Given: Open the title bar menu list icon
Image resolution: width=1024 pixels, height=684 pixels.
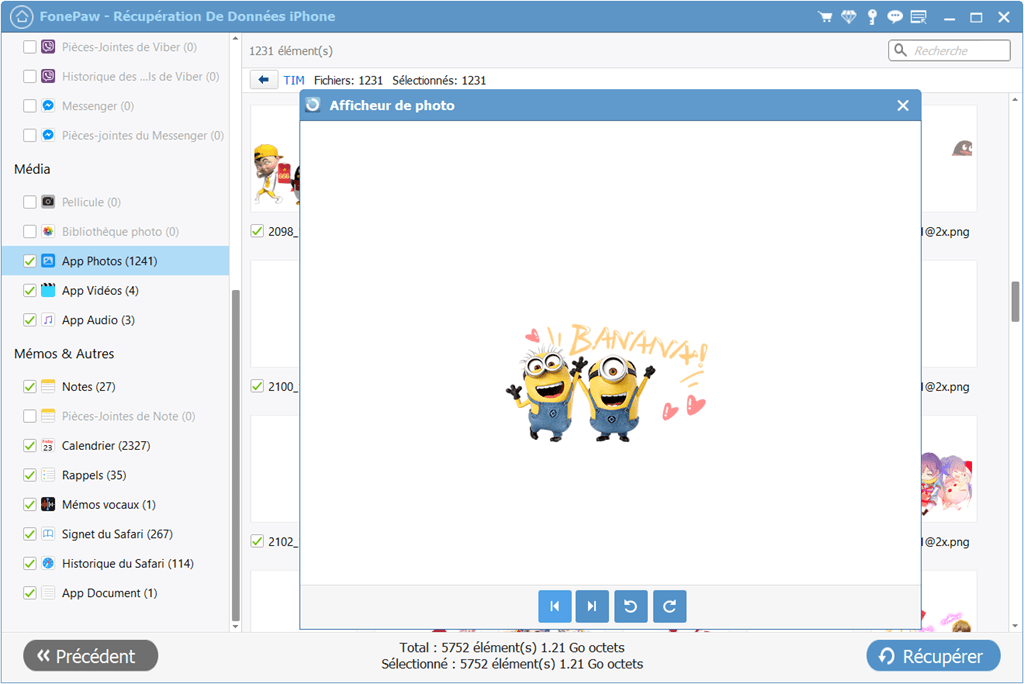Looking at the screenshot, I should pyautogui.click(x=919, y=17).
